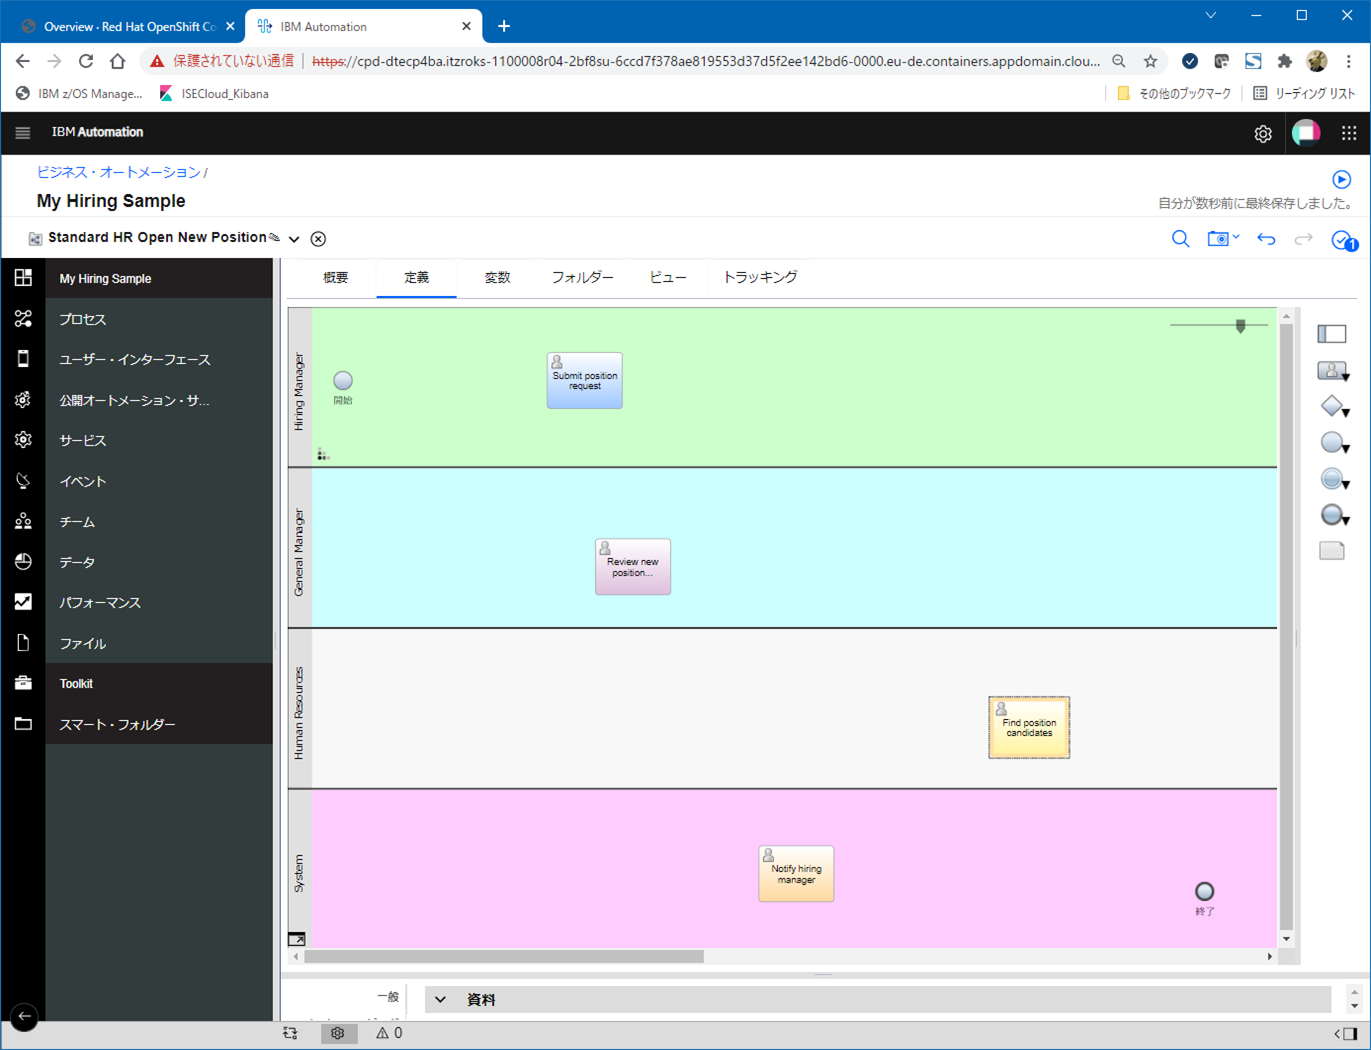Bookmark this page with the star icon
The height and width of the screenshot is (1050, 1371).
(x=1151, y=61)
